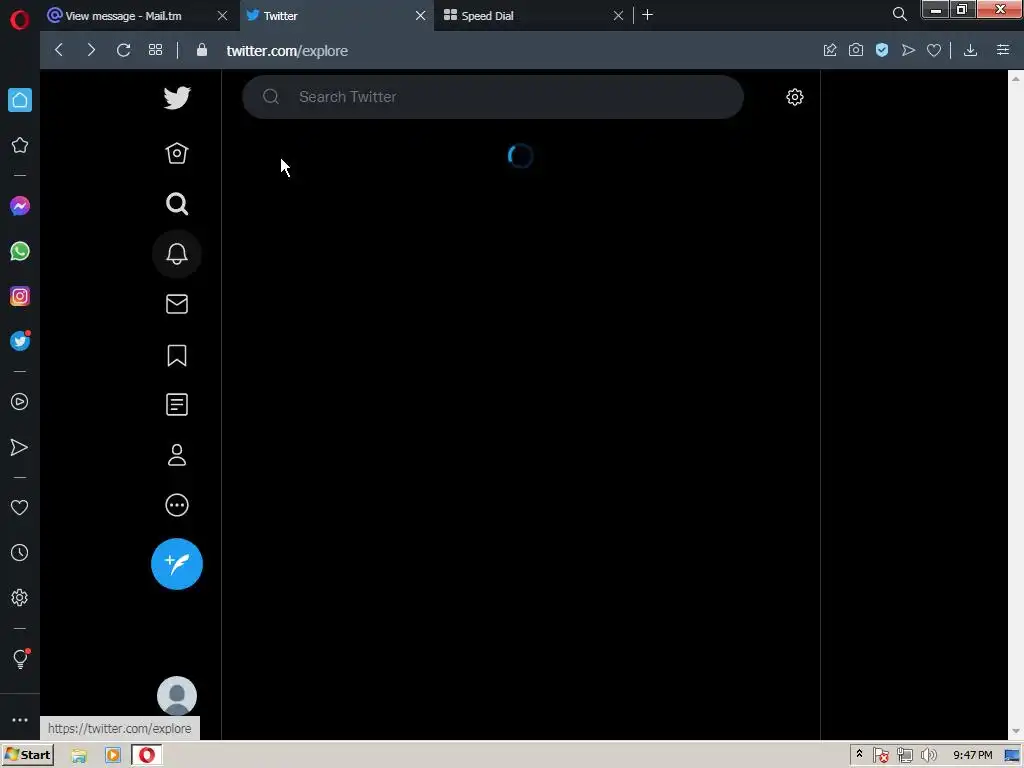Reload the current page
The height and width of the screenshot is (768, 1024).
click(123, 50)
